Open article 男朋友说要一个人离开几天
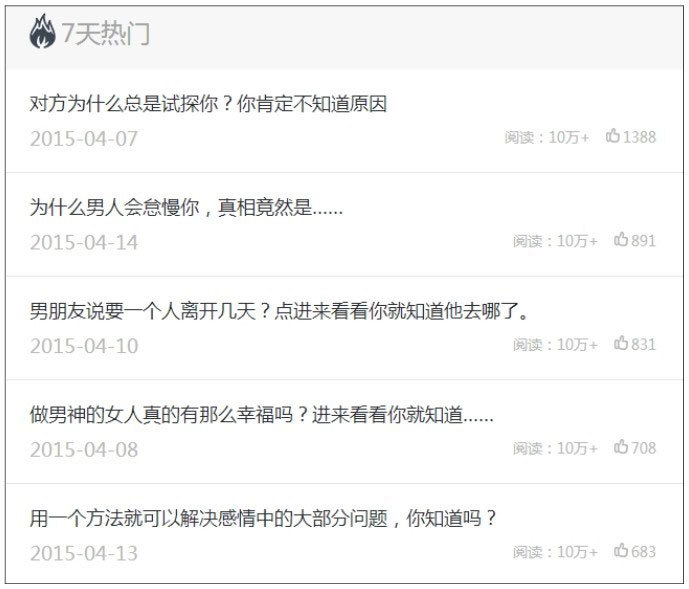This screenshot has height=589, width=689. click(x=279, y=311)
